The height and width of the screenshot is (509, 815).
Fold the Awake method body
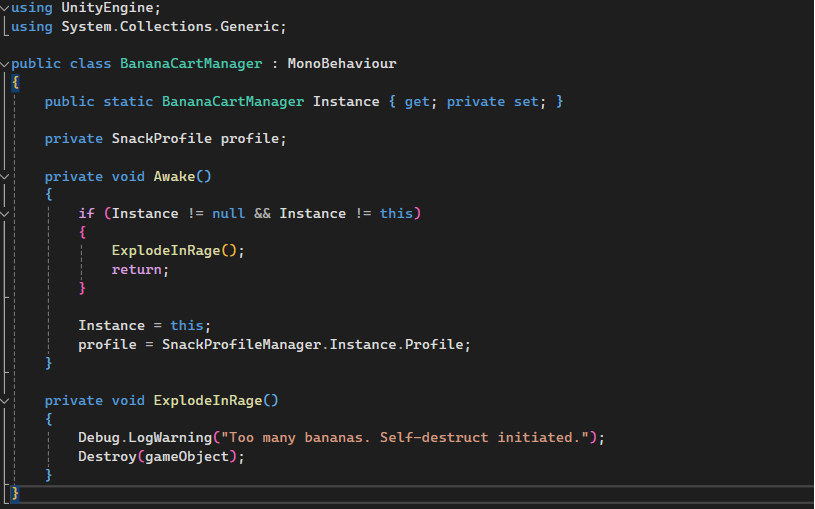(x=5, y=176)
